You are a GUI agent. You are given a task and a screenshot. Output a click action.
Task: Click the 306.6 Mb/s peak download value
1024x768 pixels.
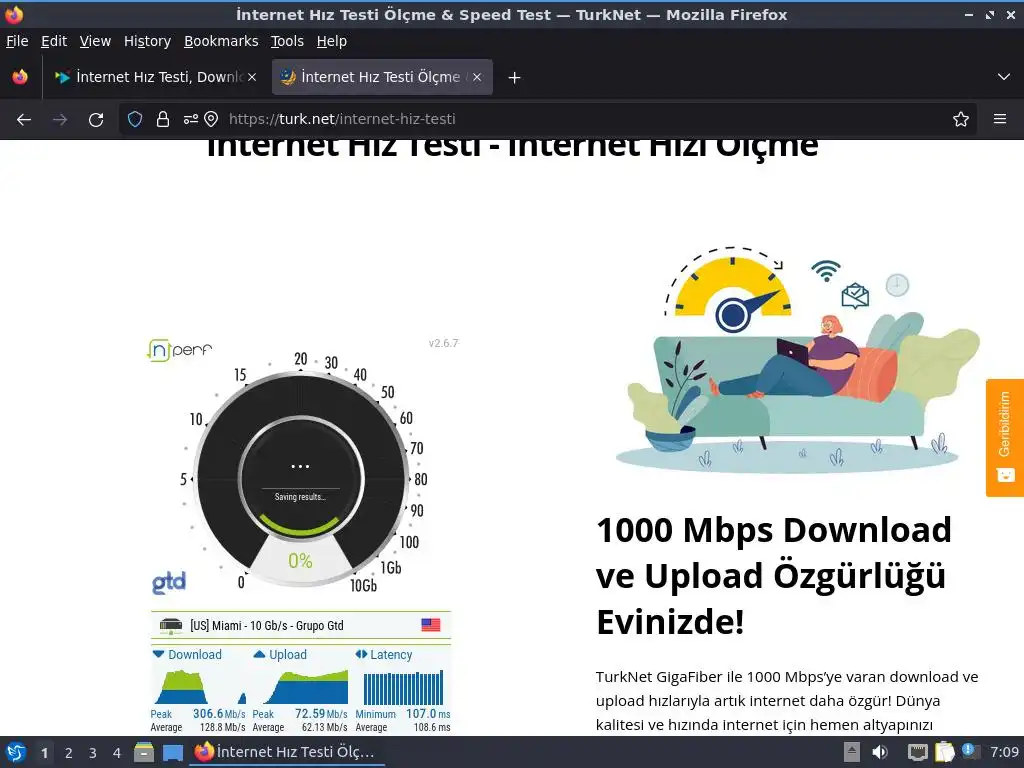(219, 714)
